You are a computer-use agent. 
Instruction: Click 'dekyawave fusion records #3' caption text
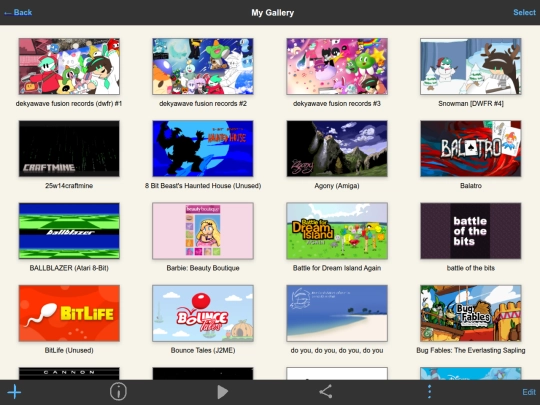[337, 103]
